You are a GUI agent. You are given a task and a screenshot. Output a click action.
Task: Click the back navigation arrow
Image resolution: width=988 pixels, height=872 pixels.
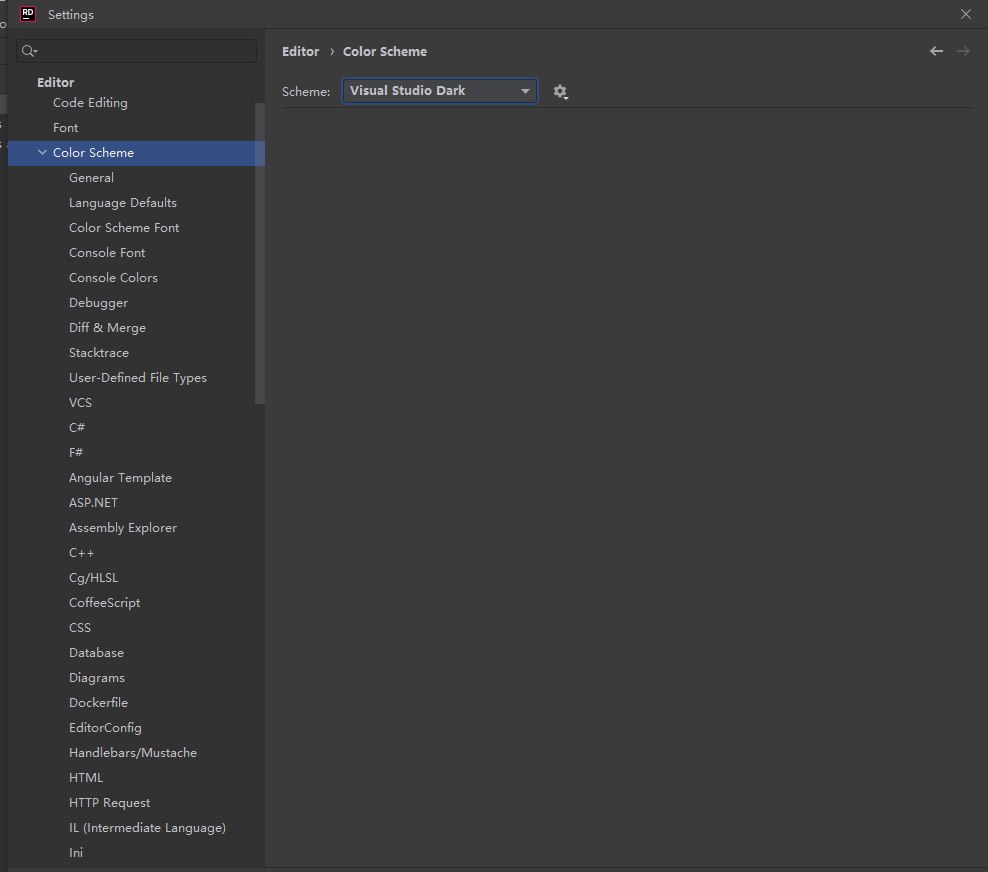[936, 50]
